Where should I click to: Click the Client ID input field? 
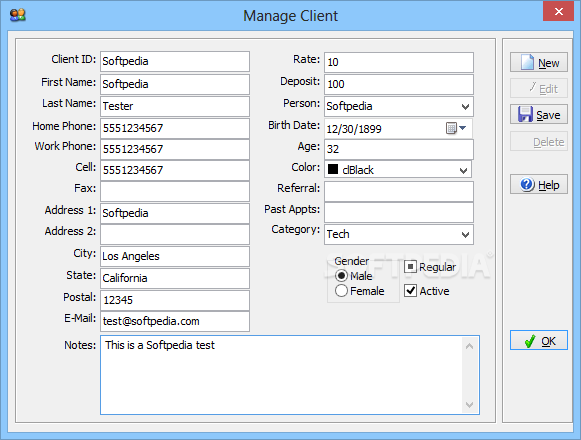[x=175, y=62]
